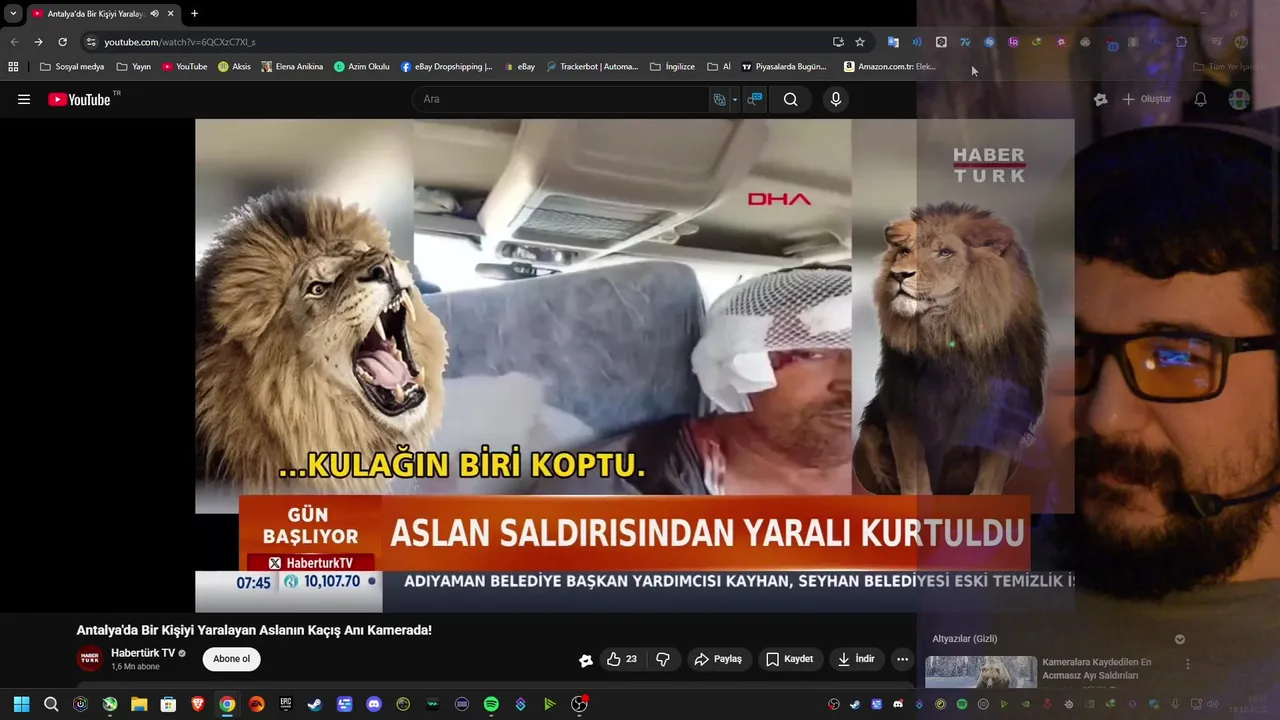Click the Oluştur create button
This screenshot has height=720, width=1280.
pyautogui.click(x=1146, y=99)
